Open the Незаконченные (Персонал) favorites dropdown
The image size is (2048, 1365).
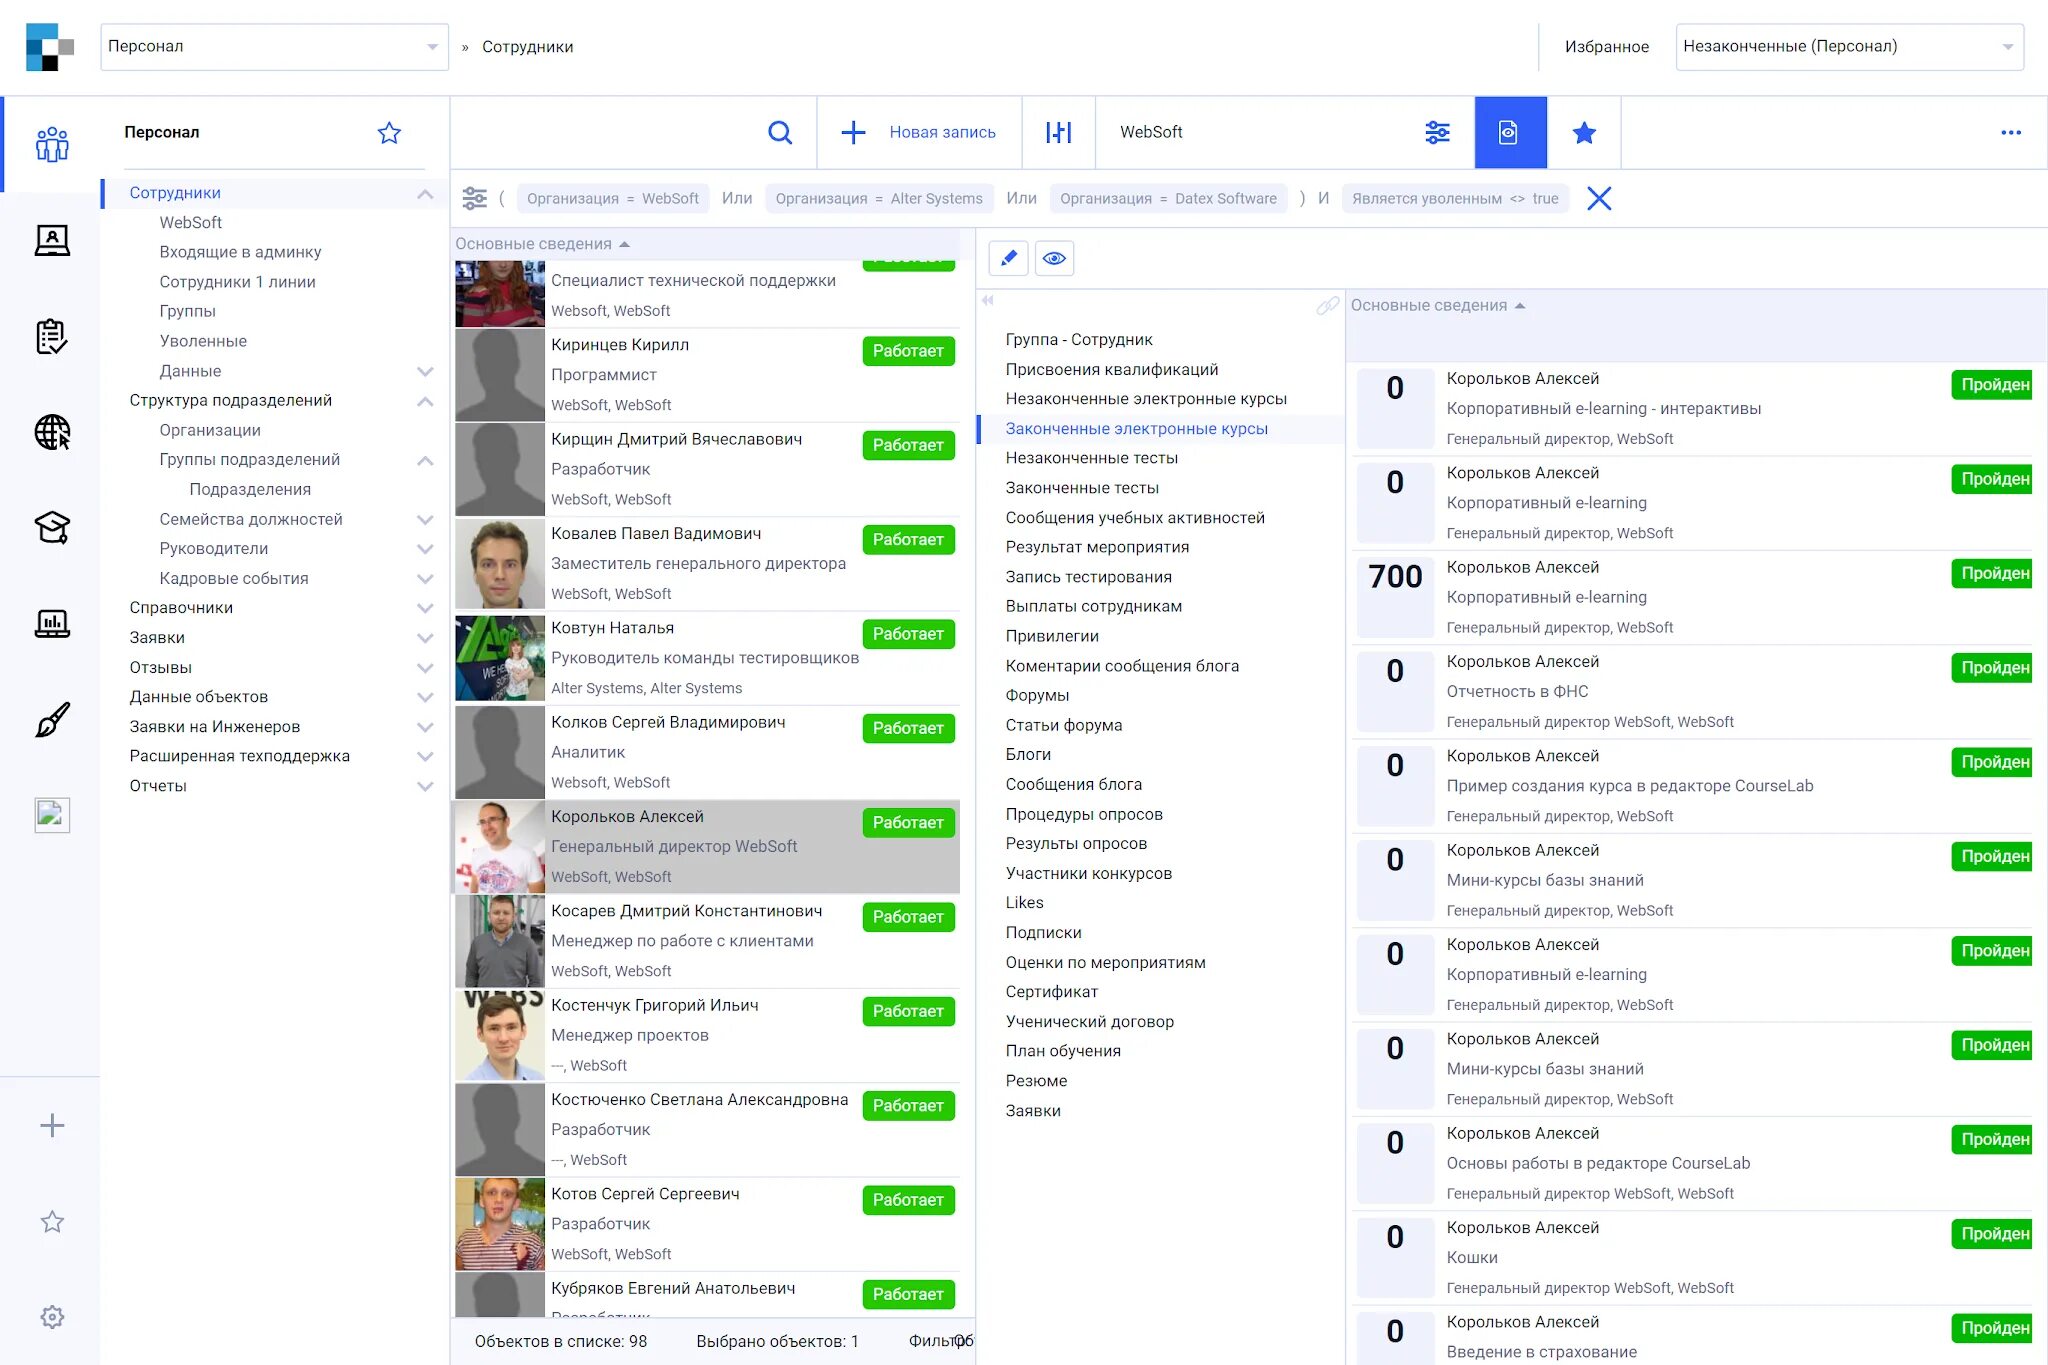(1849, 47)
